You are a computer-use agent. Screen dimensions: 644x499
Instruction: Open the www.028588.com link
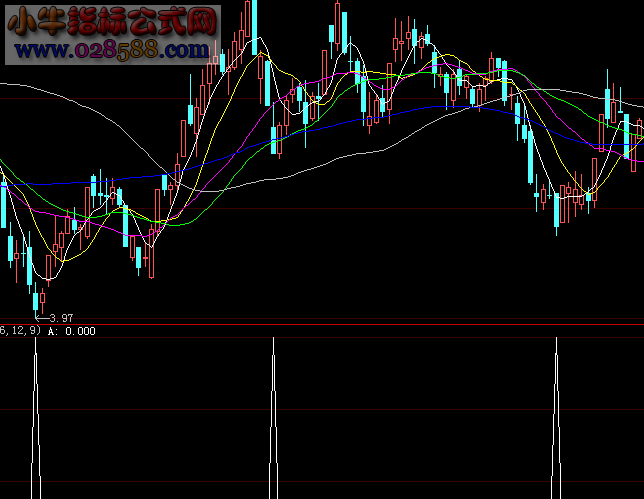pos(112,49)
